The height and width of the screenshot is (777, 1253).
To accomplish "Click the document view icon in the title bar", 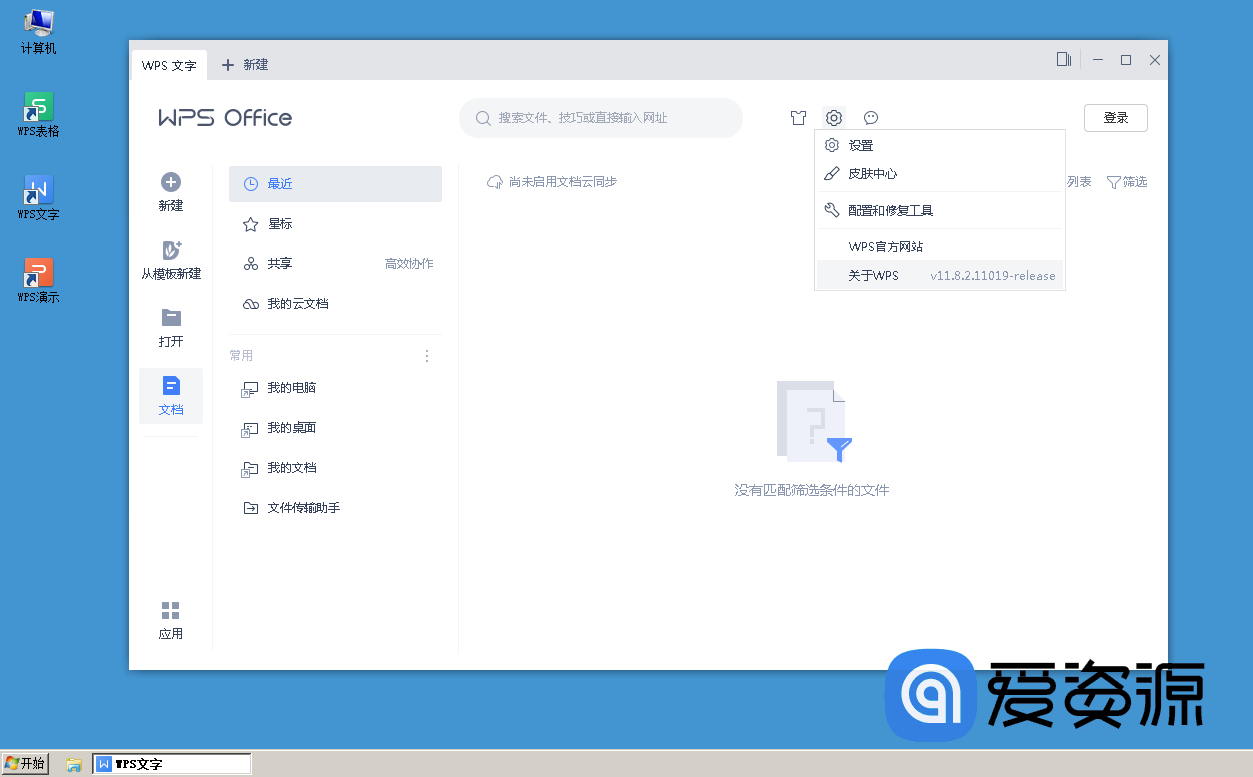I will point(1063,60).
